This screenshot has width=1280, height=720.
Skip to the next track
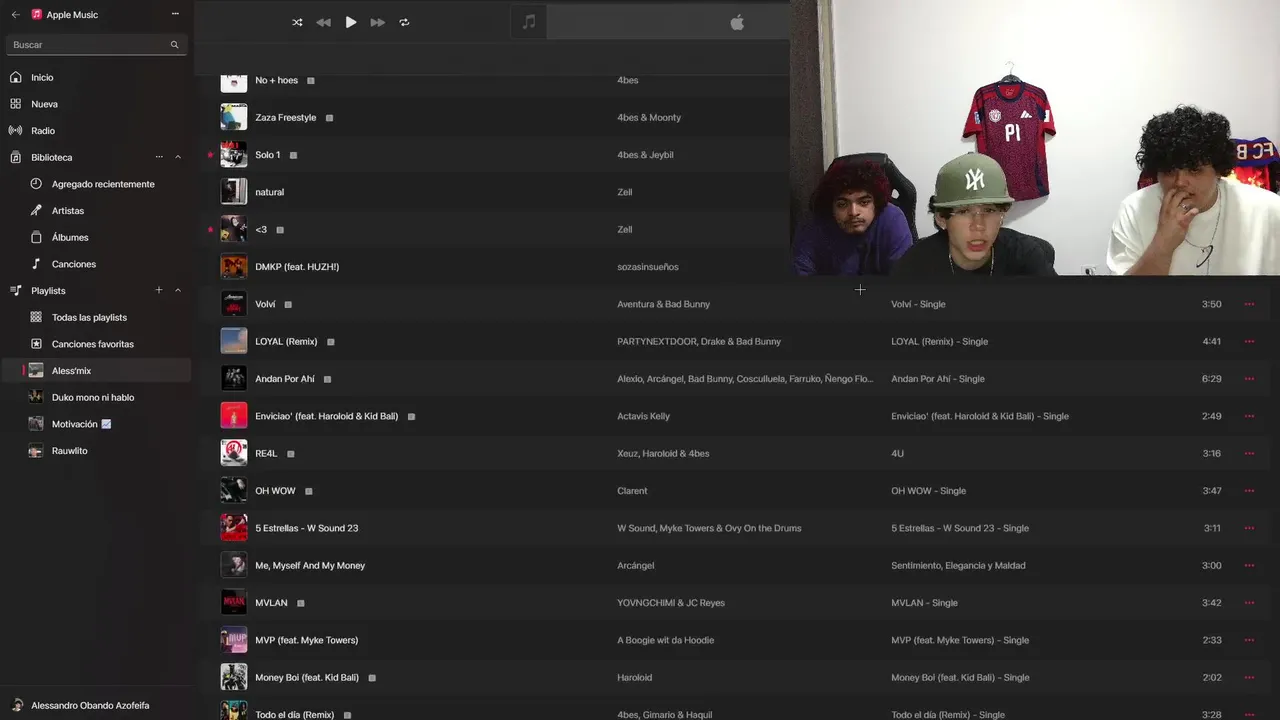[x=378, y=22]
